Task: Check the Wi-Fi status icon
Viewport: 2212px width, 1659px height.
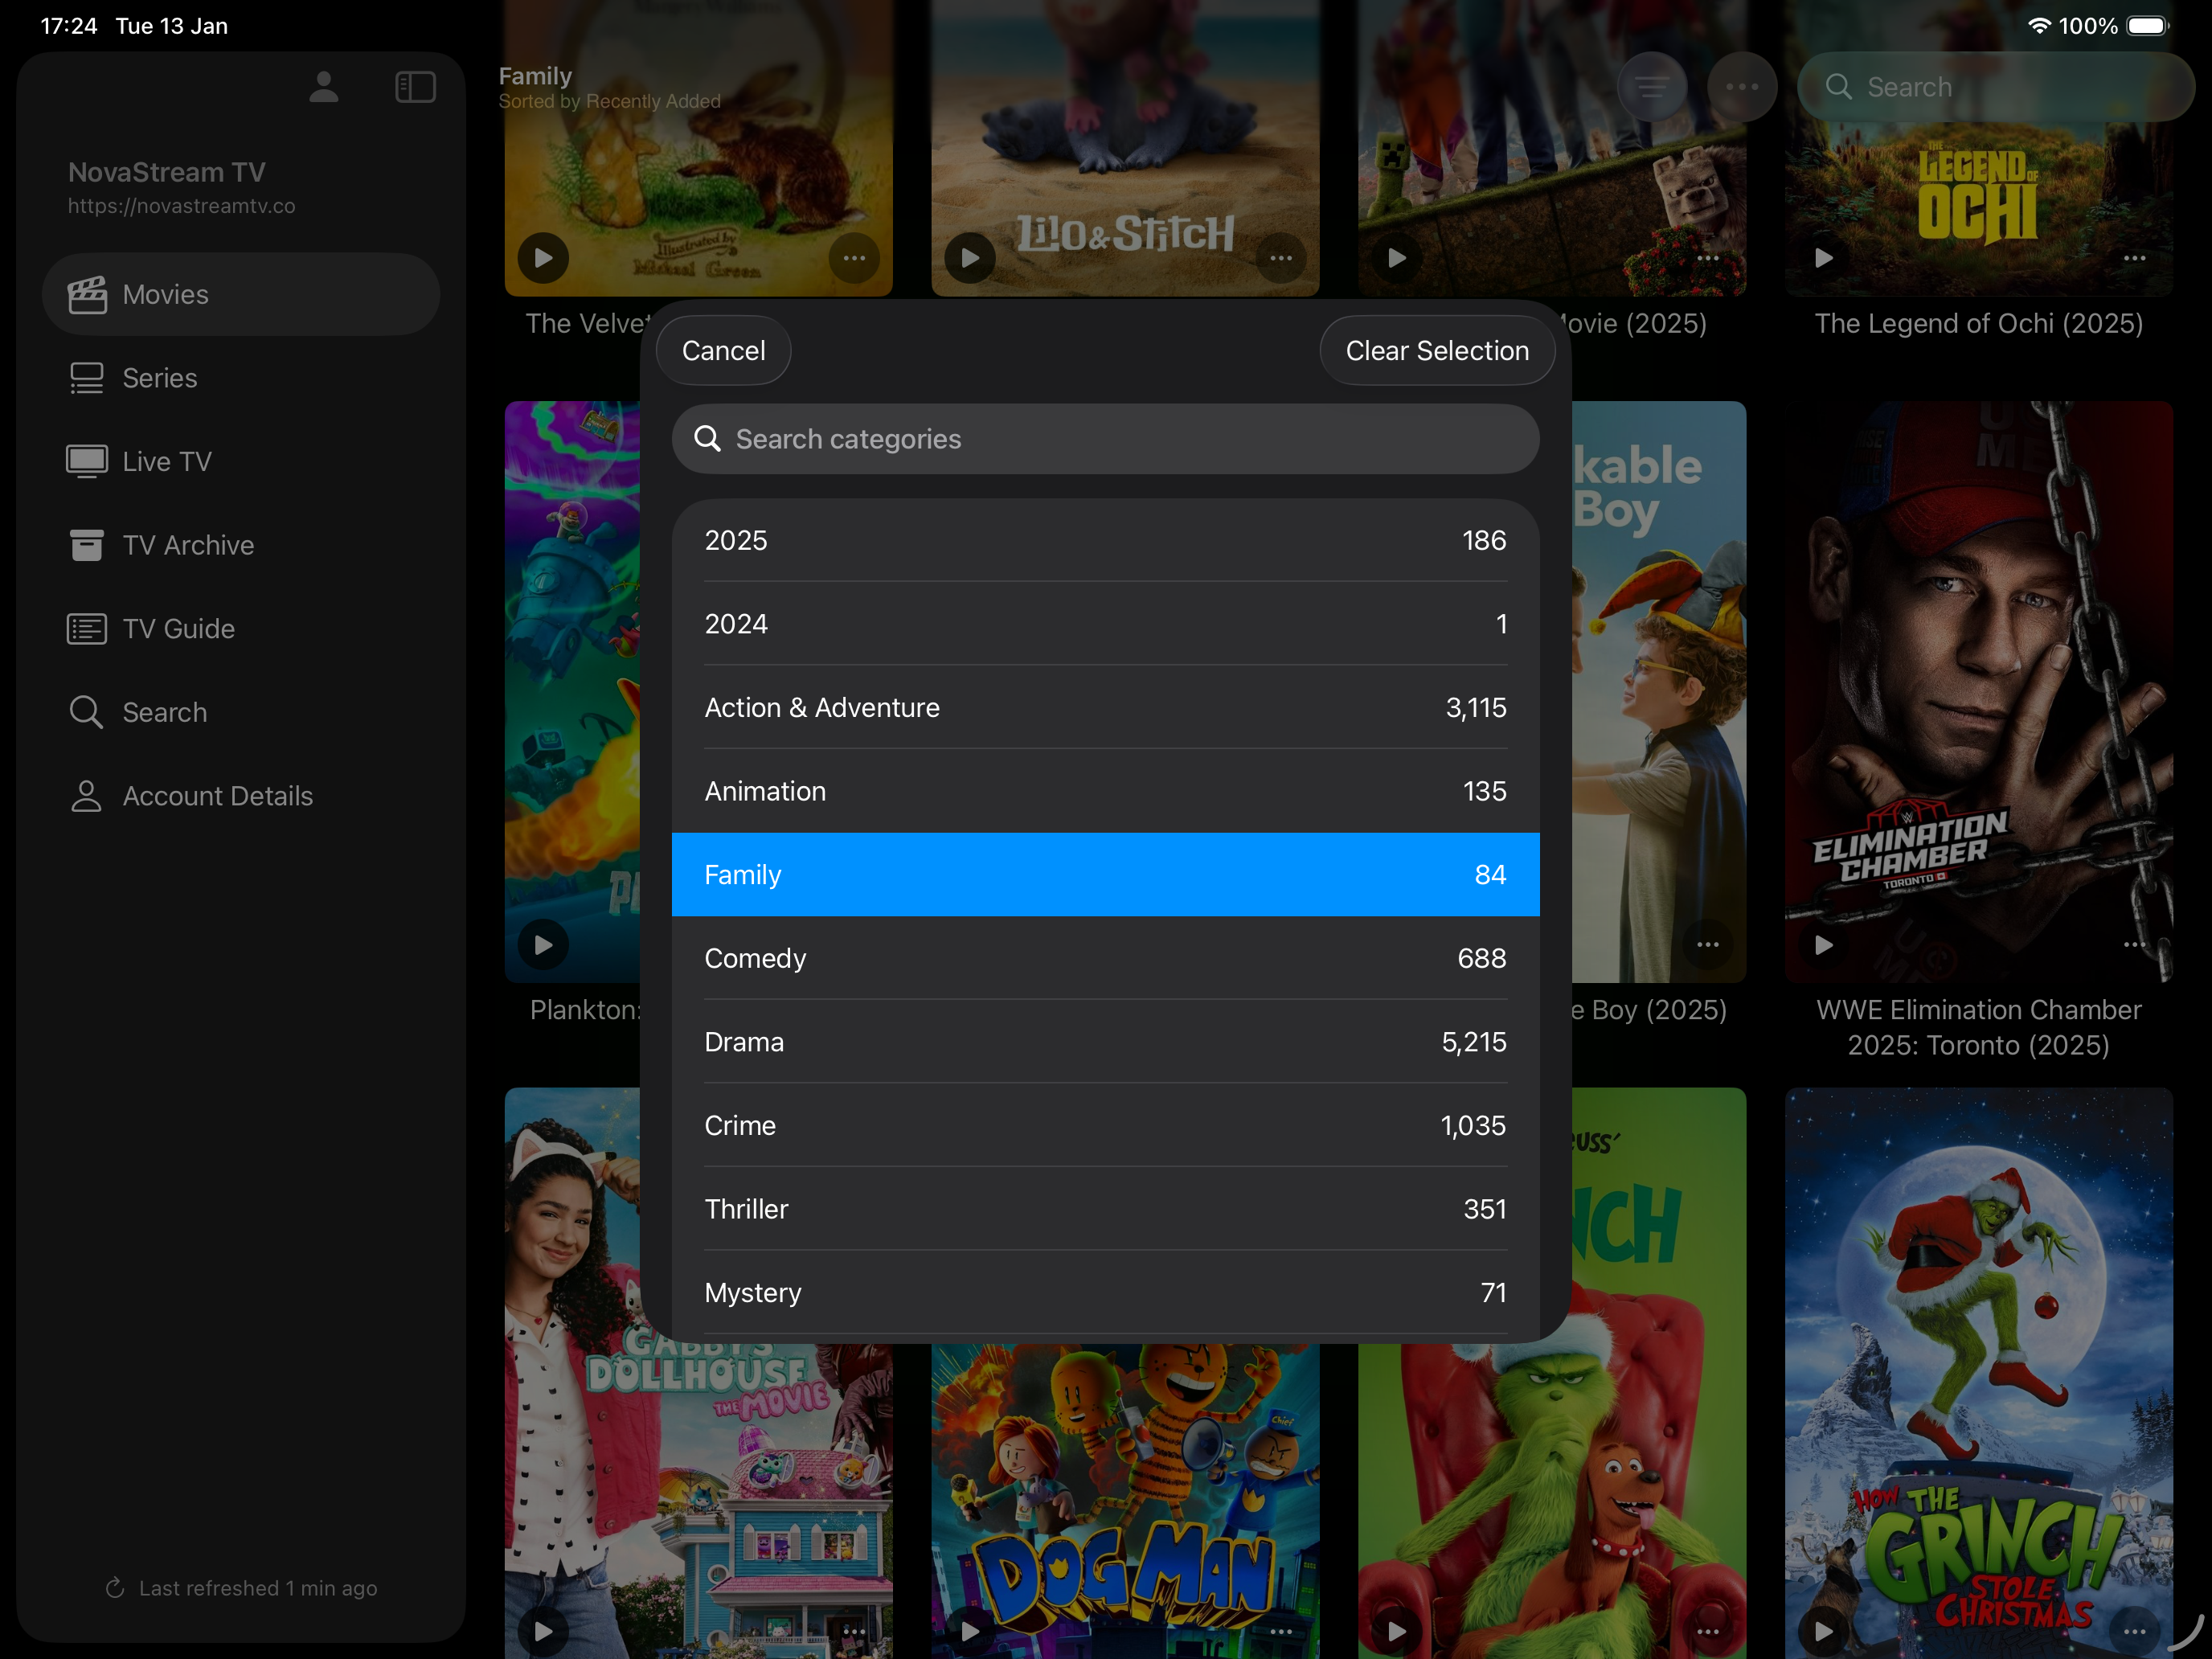Action: (x=2039, y=26)
